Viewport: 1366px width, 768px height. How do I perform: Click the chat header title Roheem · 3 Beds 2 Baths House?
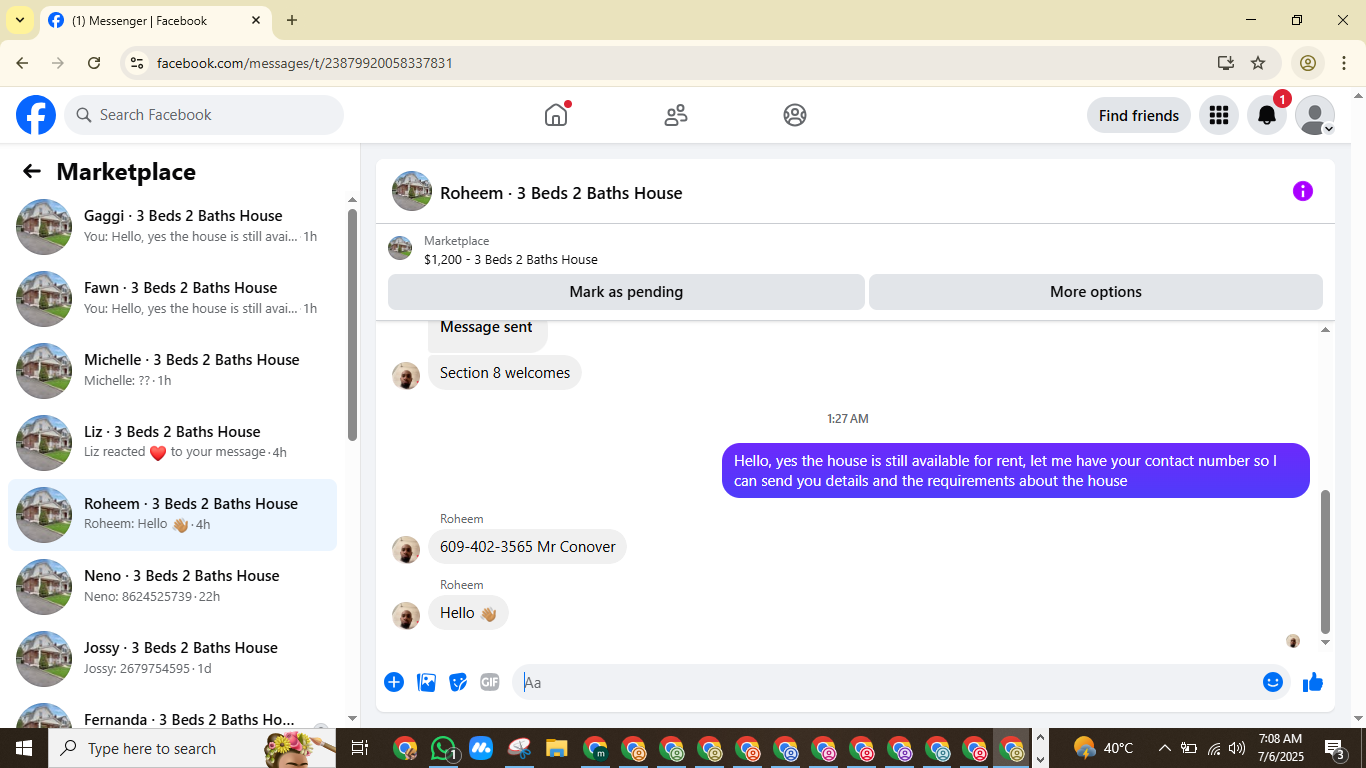click(561, 193)
